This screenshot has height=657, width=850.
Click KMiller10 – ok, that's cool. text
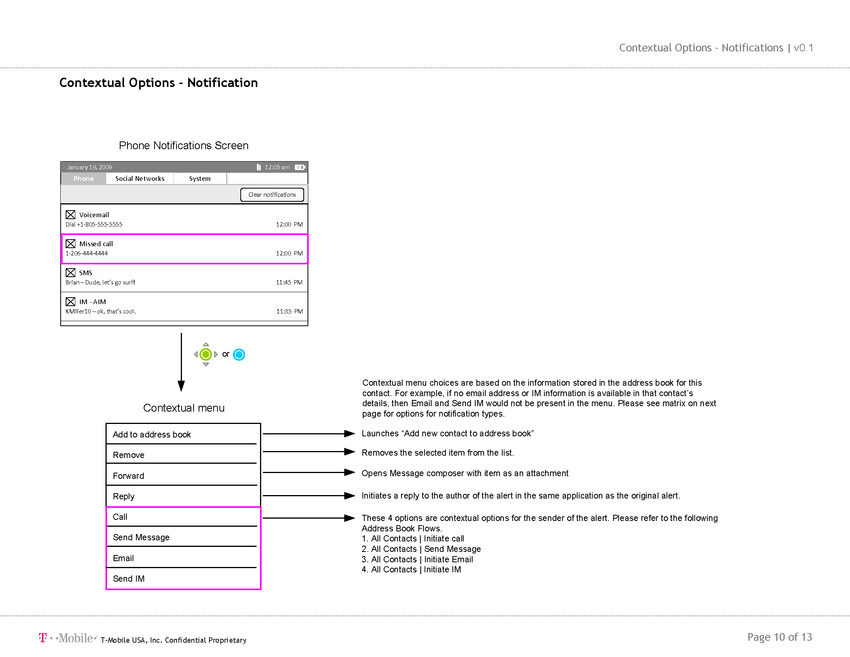pos(100,312)
